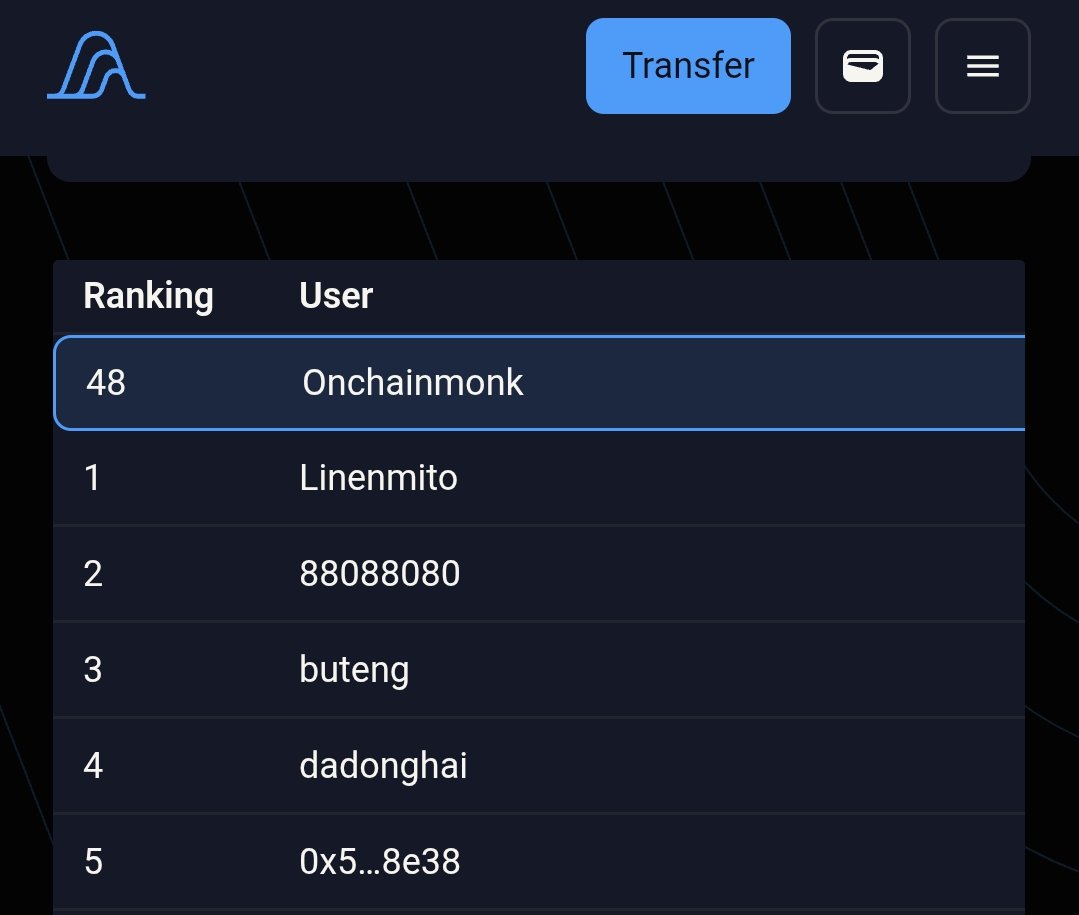Screen dimensions: 1079x915
Task: Click rank number 5 beside 0x5…8e38
Action: pos(93,862)
